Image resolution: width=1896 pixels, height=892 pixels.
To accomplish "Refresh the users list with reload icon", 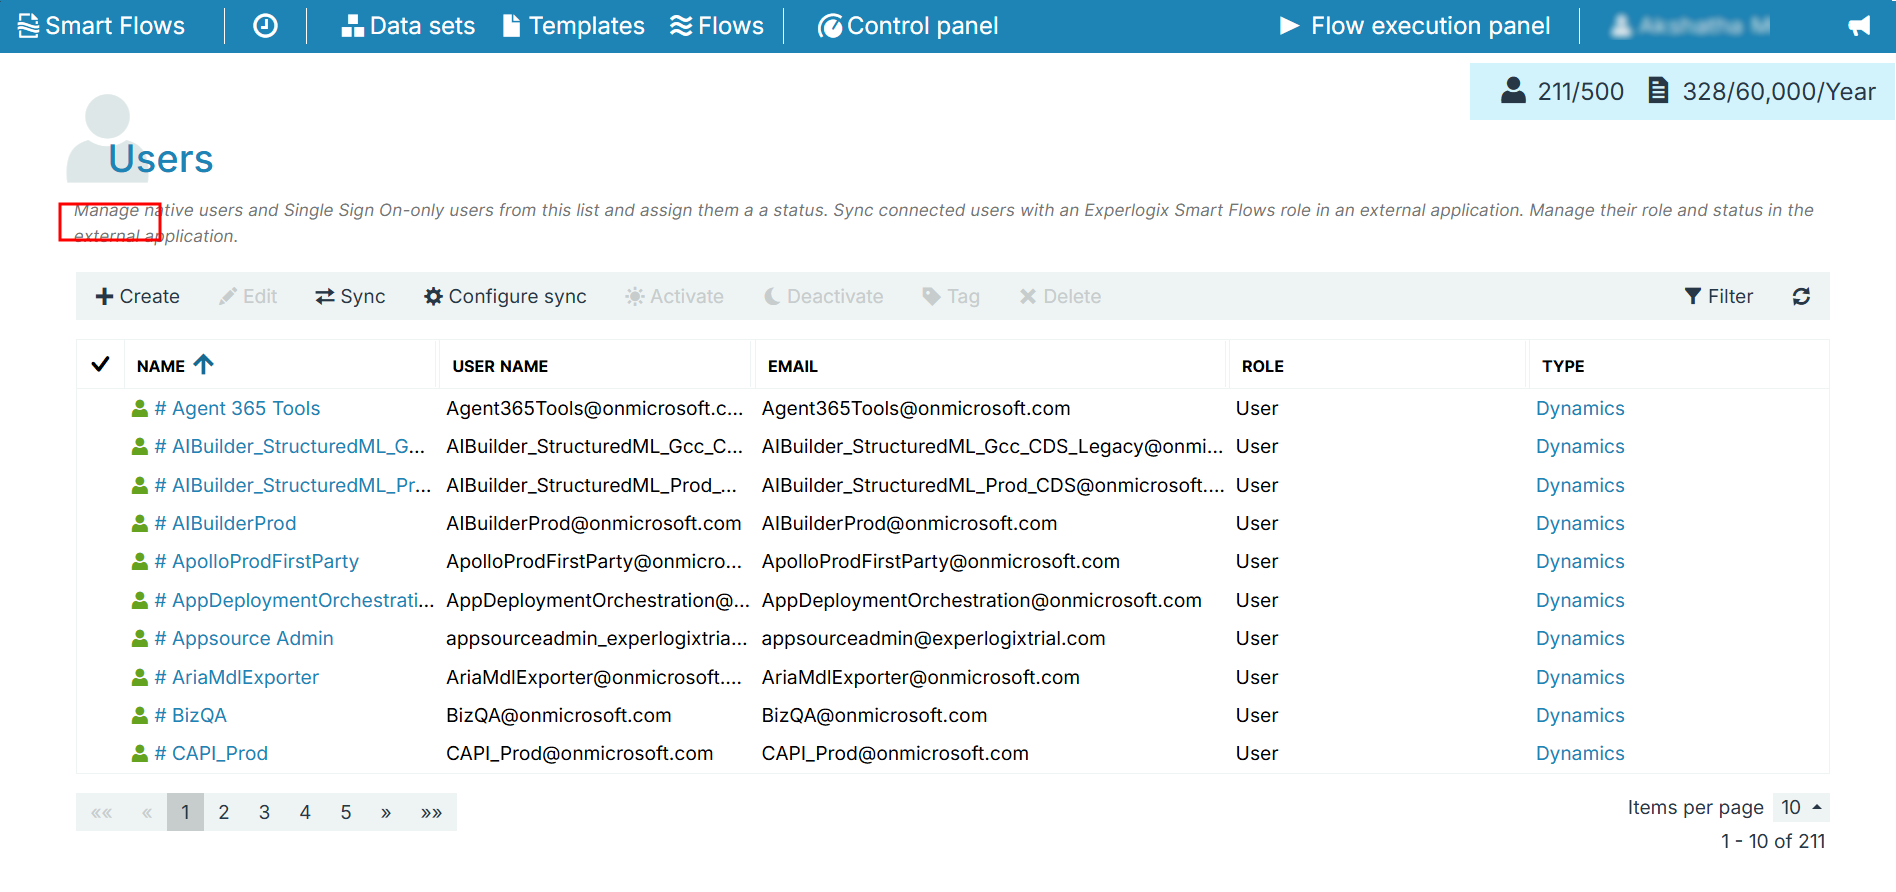I will point(1801,296).
